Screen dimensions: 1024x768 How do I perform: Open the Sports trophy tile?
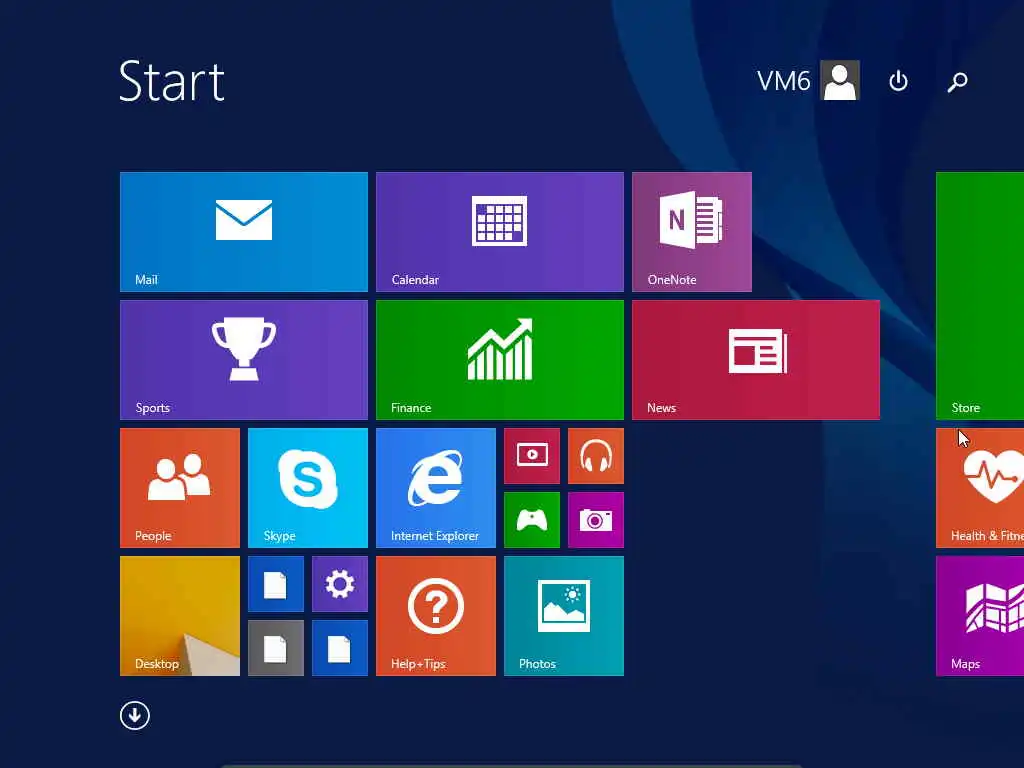[x=244, y=360]
